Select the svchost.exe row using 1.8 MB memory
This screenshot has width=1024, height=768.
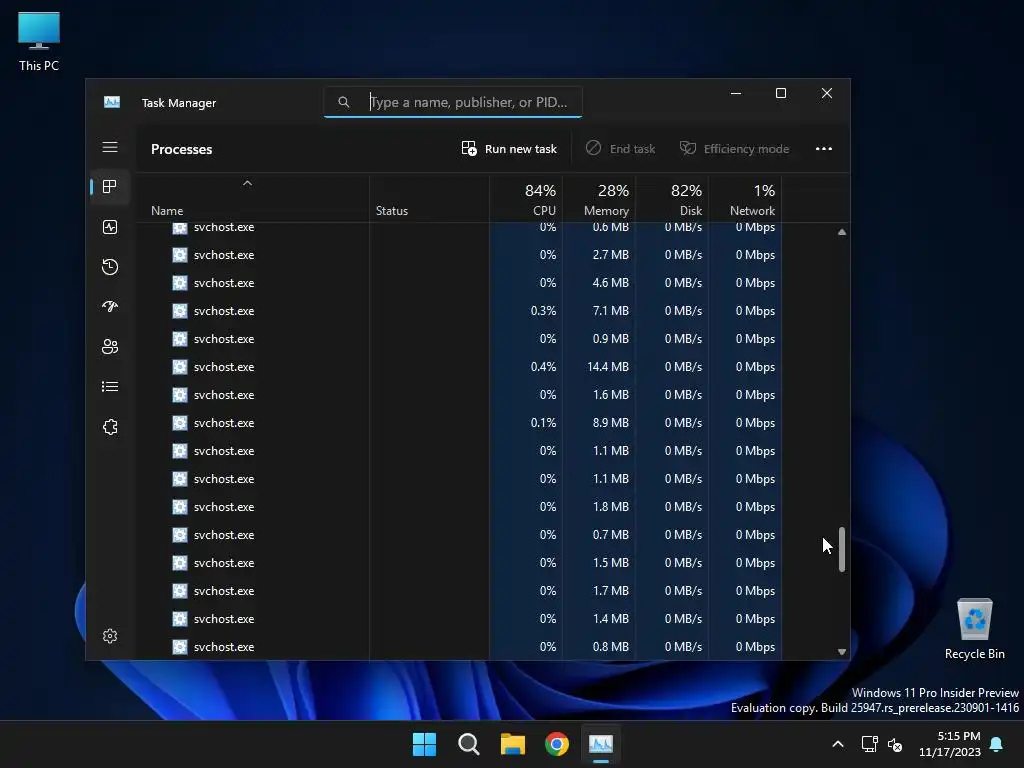point(459,507)
